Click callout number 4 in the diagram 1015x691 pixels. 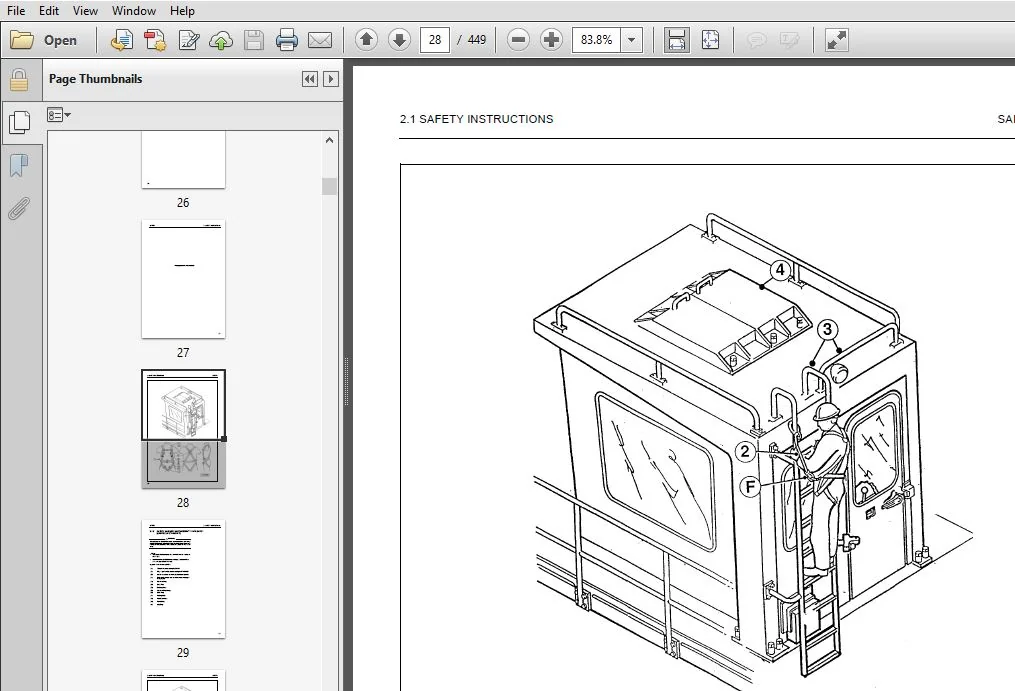click(x=780, y=270)
